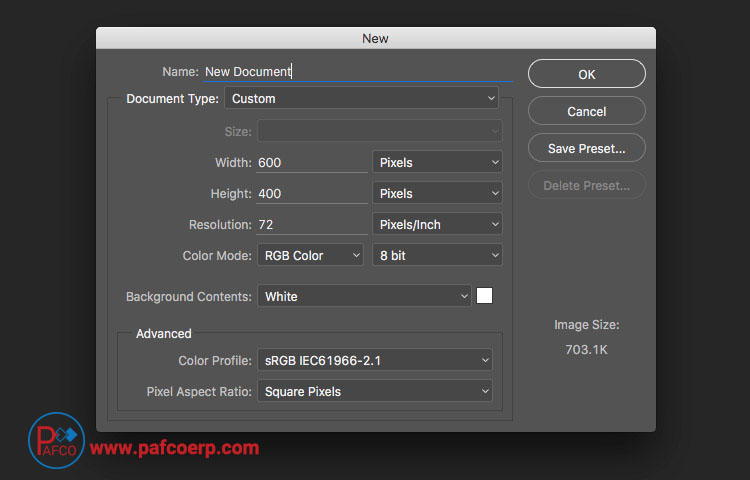Click the Name field with New Document
Viewport: 750px width, 480px height.
[x=358, y=72]
